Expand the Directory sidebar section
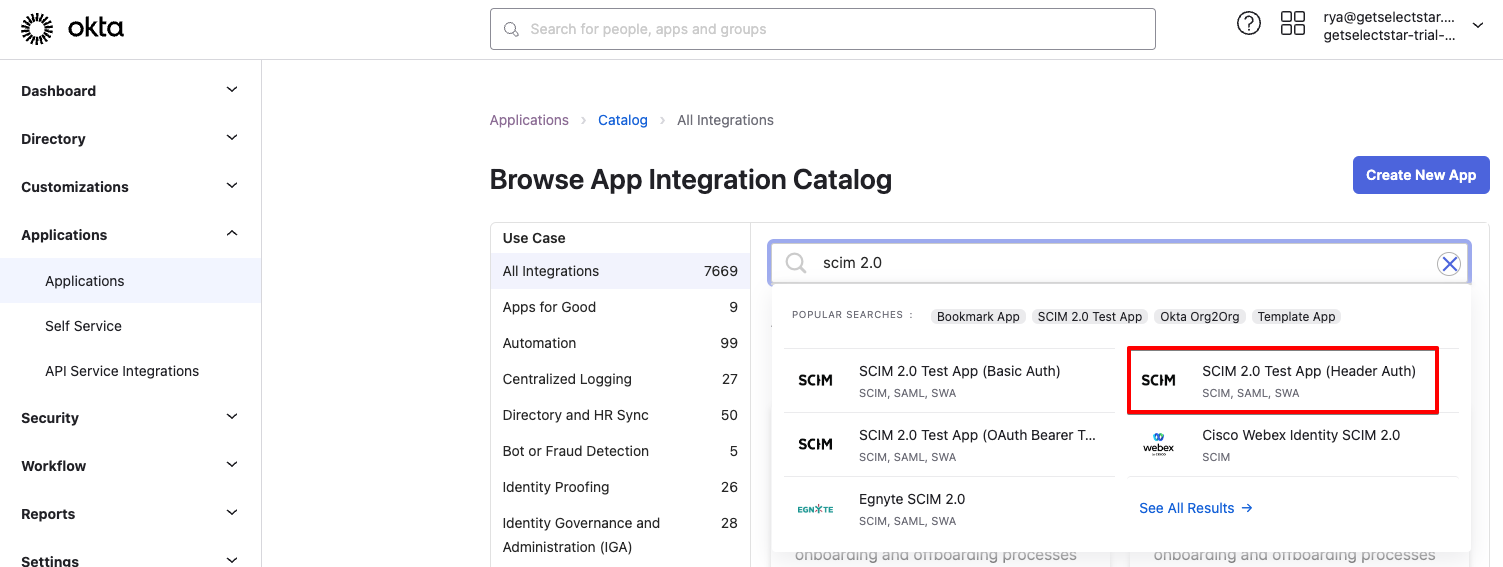The width and height of the screenshot is (1503, 567). (231, 138)
